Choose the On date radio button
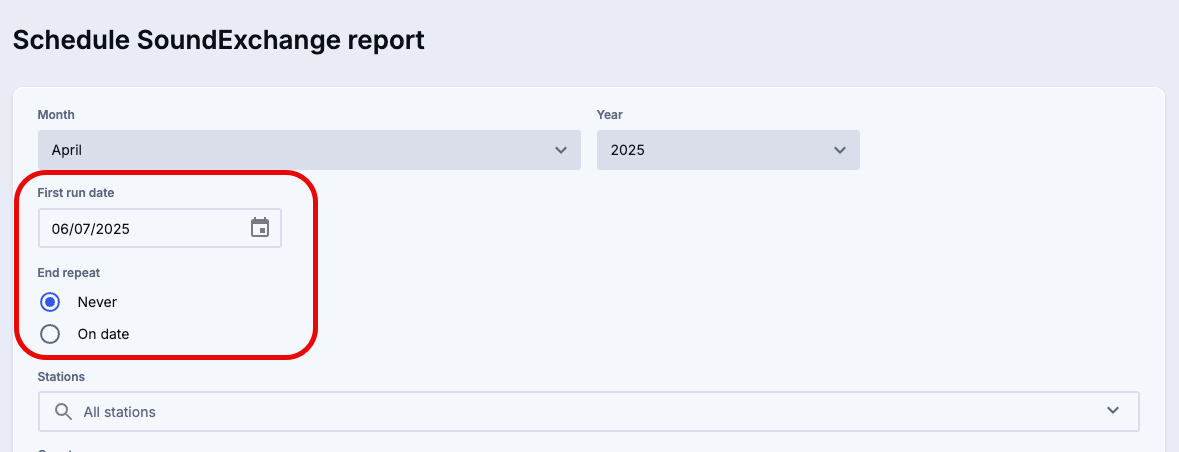 tap(50, 334)
